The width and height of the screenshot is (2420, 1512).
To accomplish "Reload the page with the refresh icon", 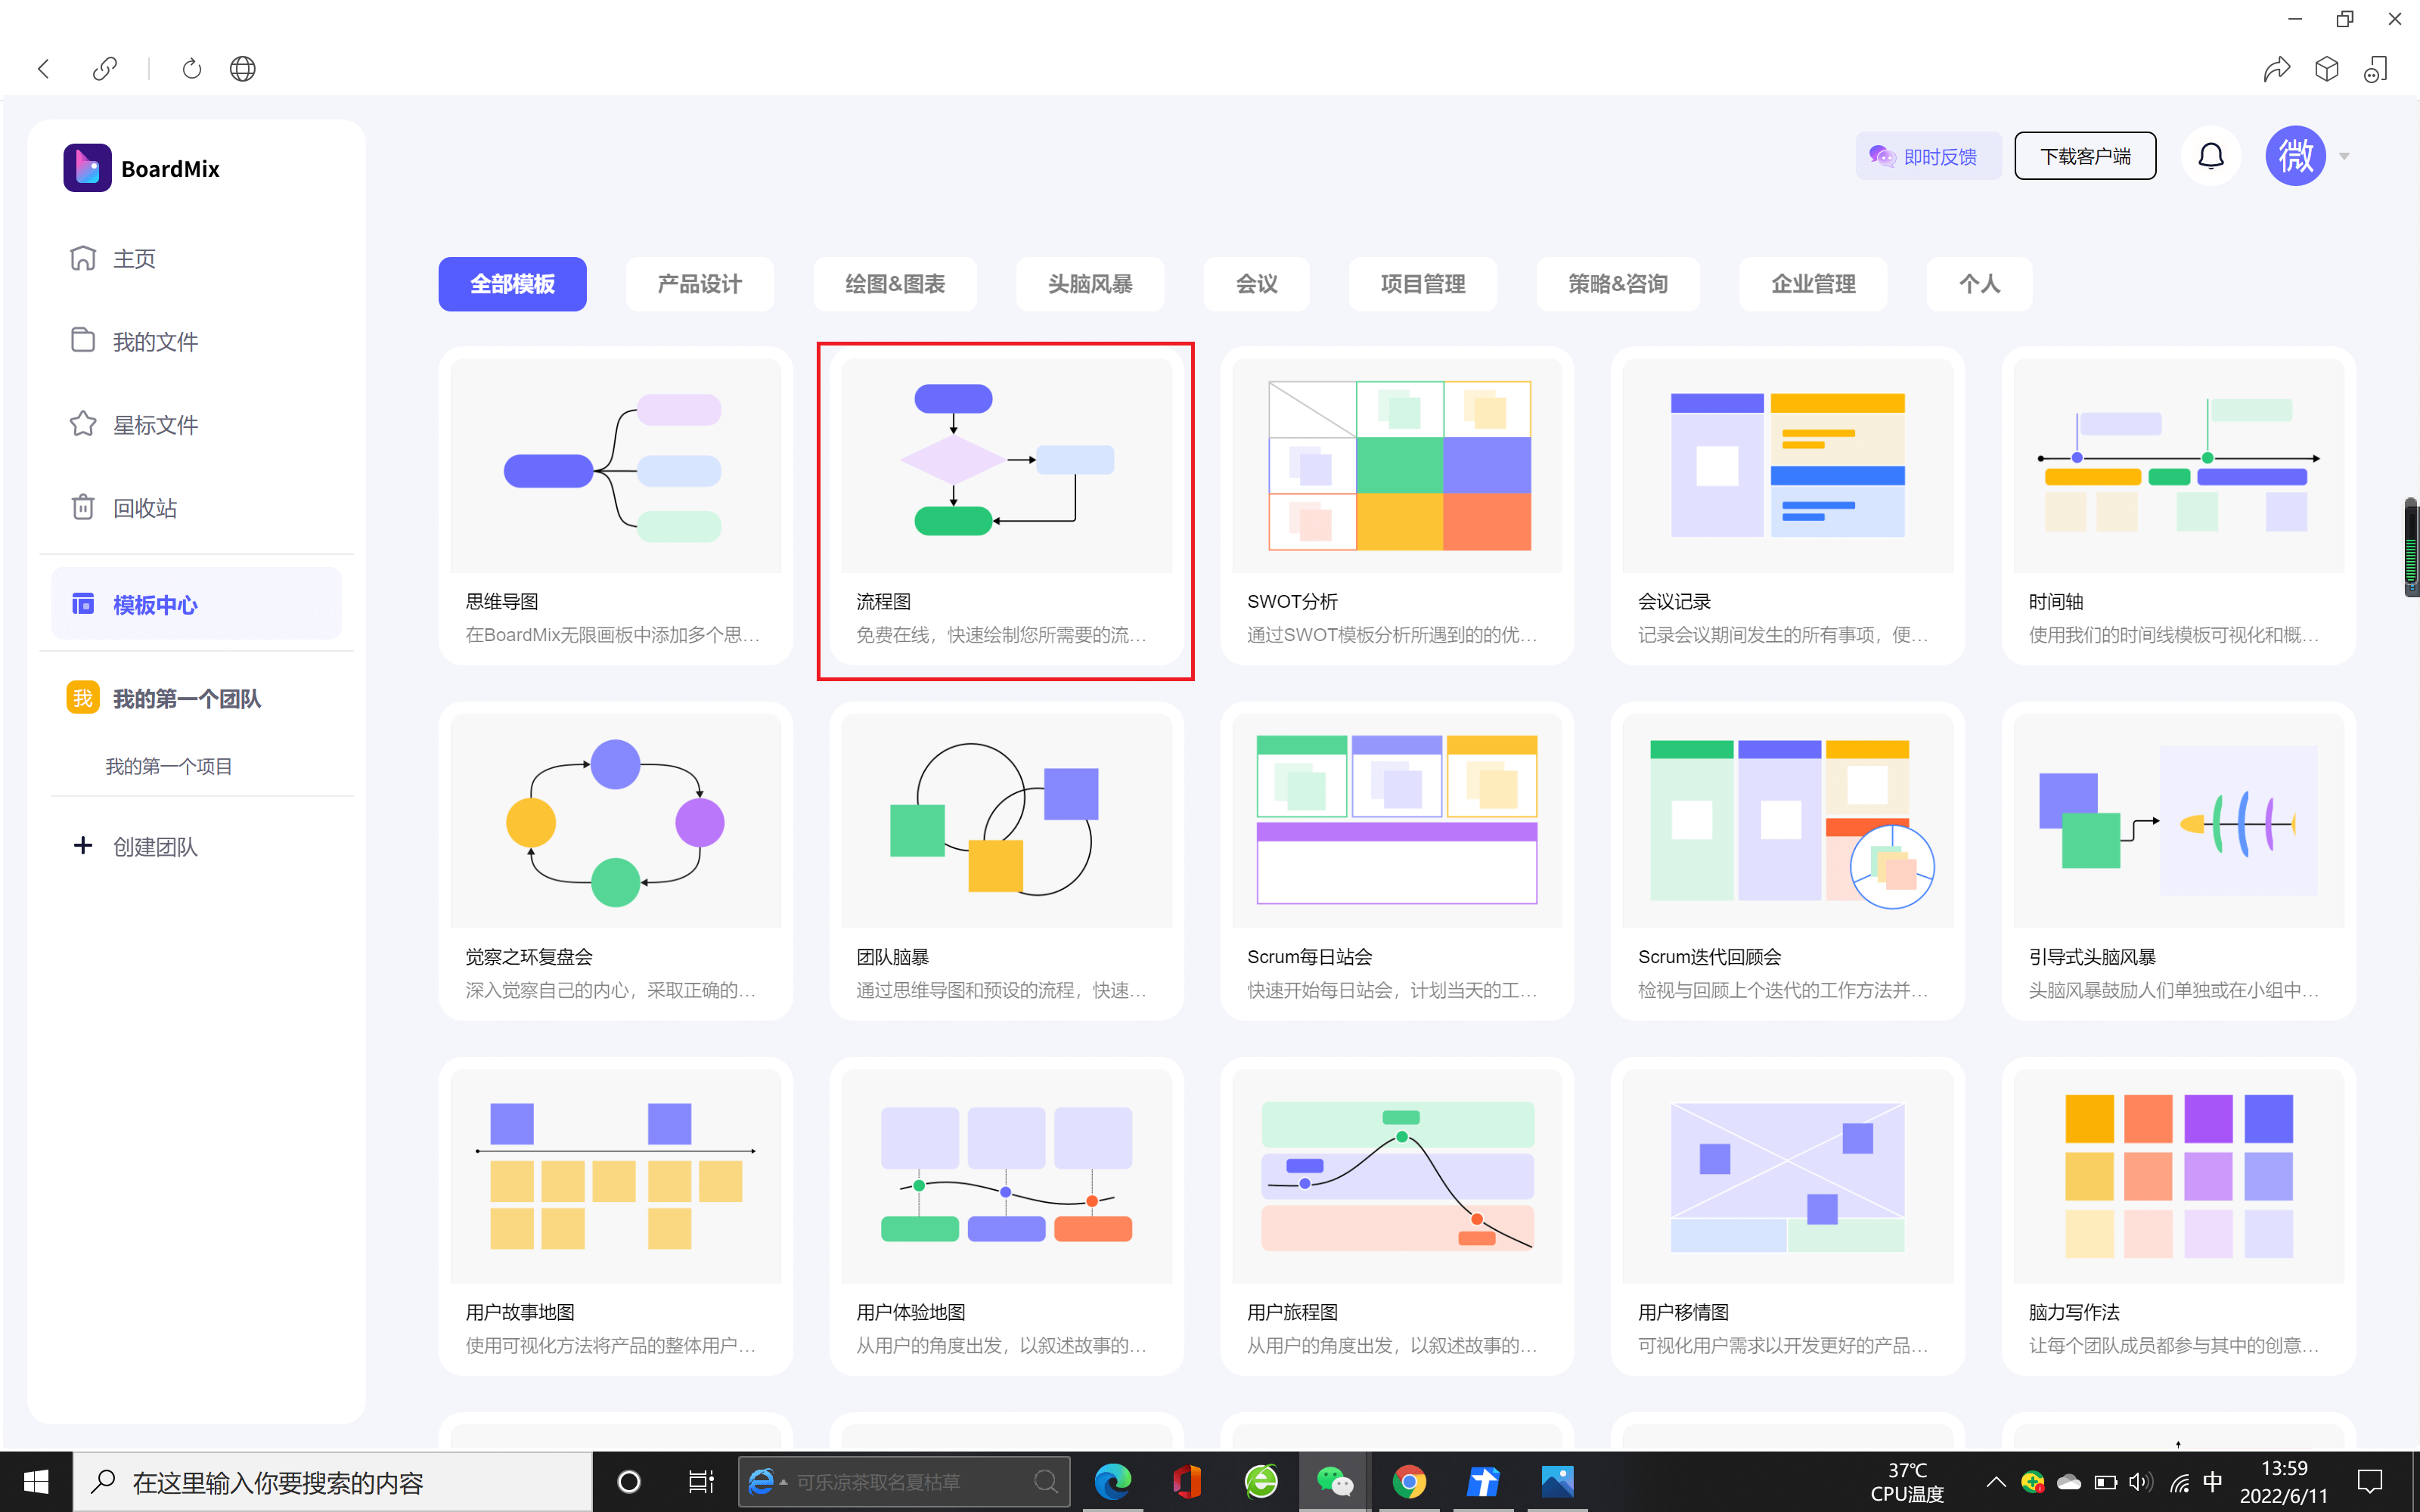I will pos(191,68).
